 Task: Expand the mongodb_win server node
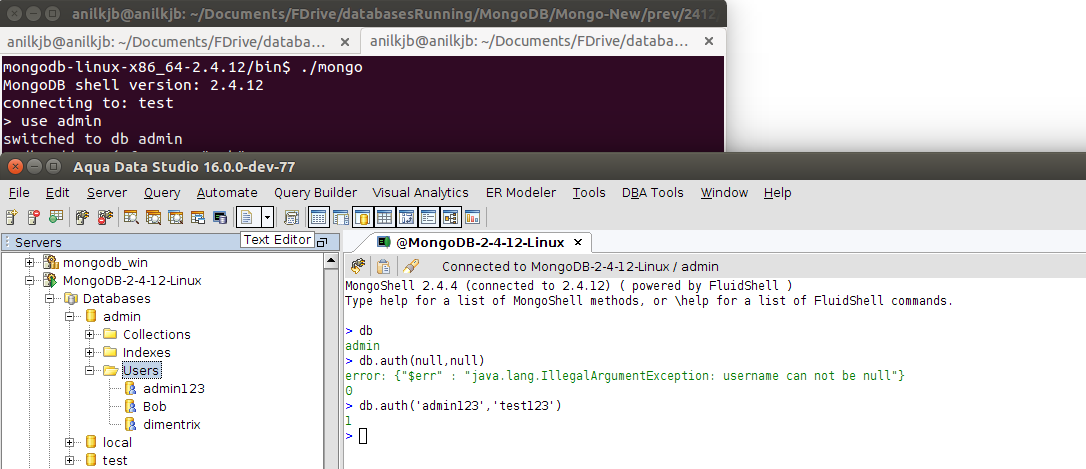30,263
